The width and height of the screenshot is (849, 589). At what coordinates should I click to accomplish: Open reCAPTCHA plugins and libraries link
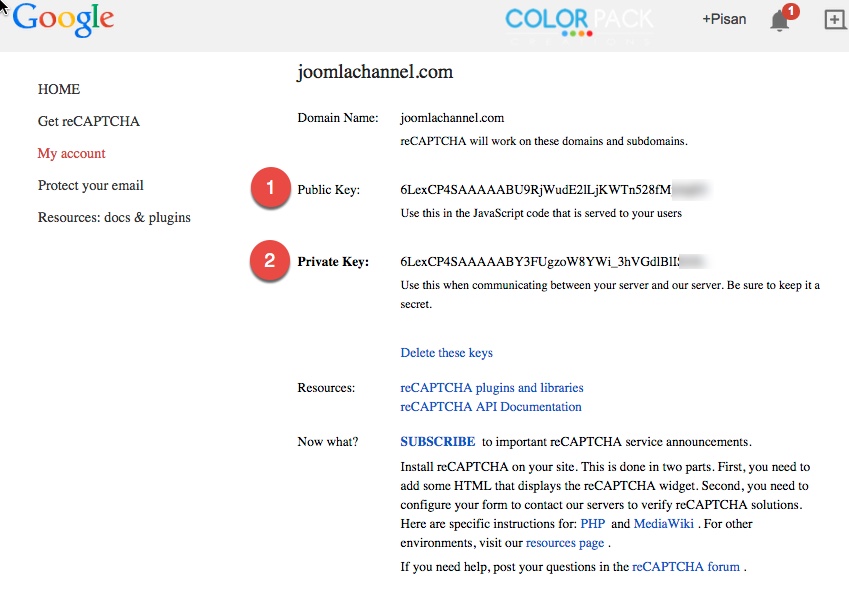pyautogui.click(x=492, y=388)
